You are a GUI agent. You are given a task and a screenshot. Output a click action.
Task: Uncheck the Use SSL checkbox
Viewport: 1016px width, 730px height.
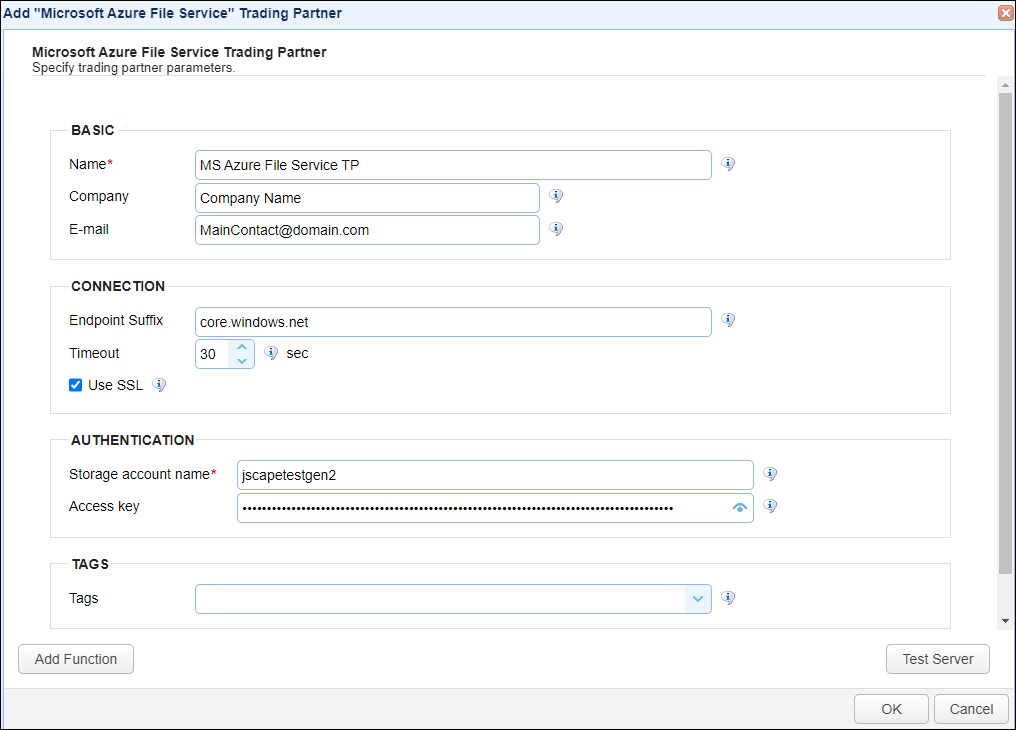click(x=75, y=385)
